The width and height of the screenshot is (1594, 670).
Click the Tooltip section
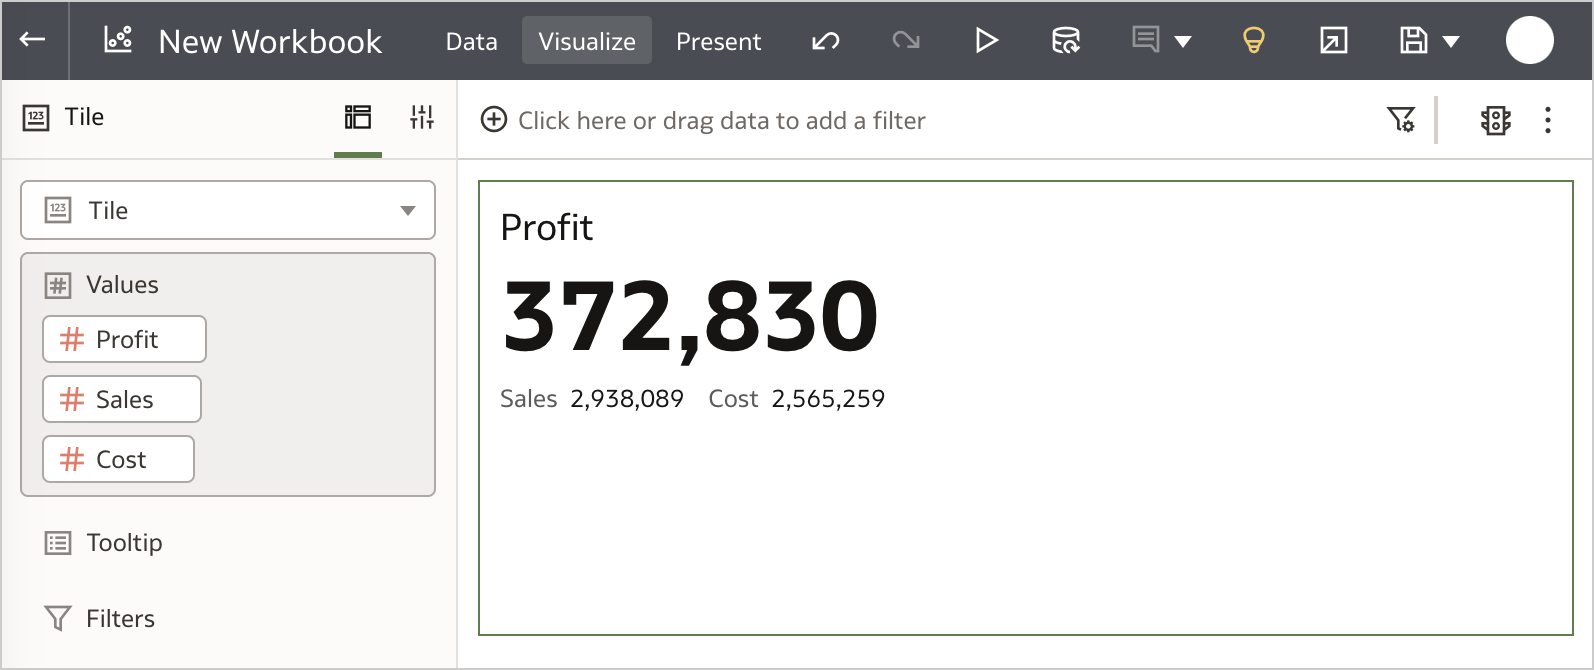tap(104, 543)
